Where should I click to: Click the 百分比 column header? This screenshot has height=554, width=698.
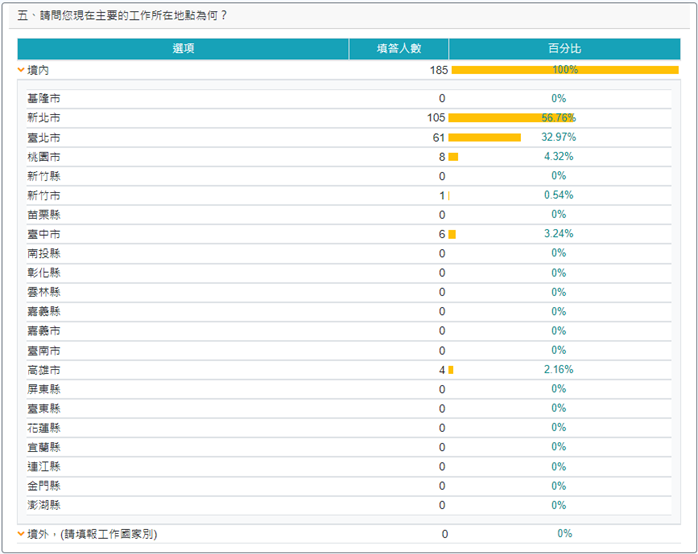click(x=564, y=49)
